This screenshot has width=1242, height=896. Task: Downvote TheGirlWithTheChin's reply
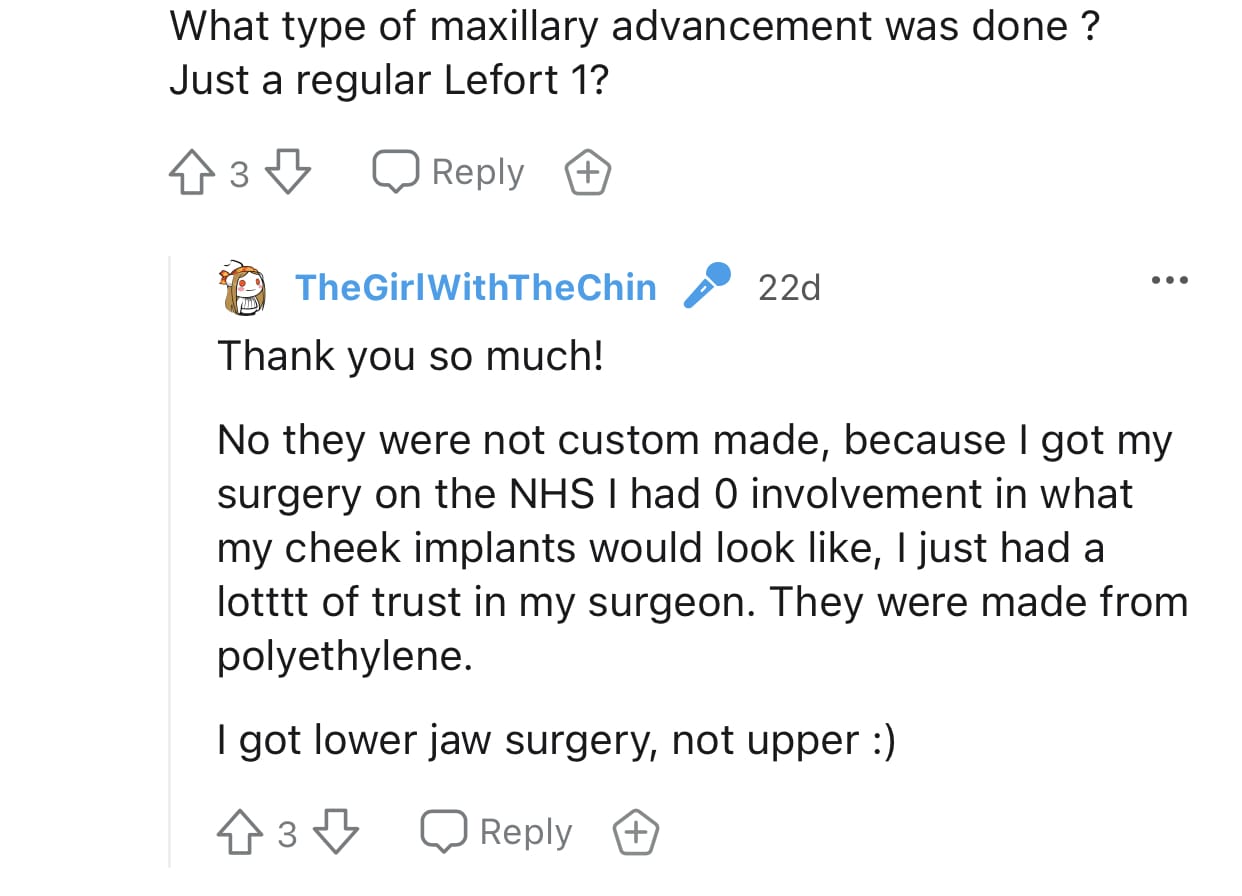[x=337, y=832]
